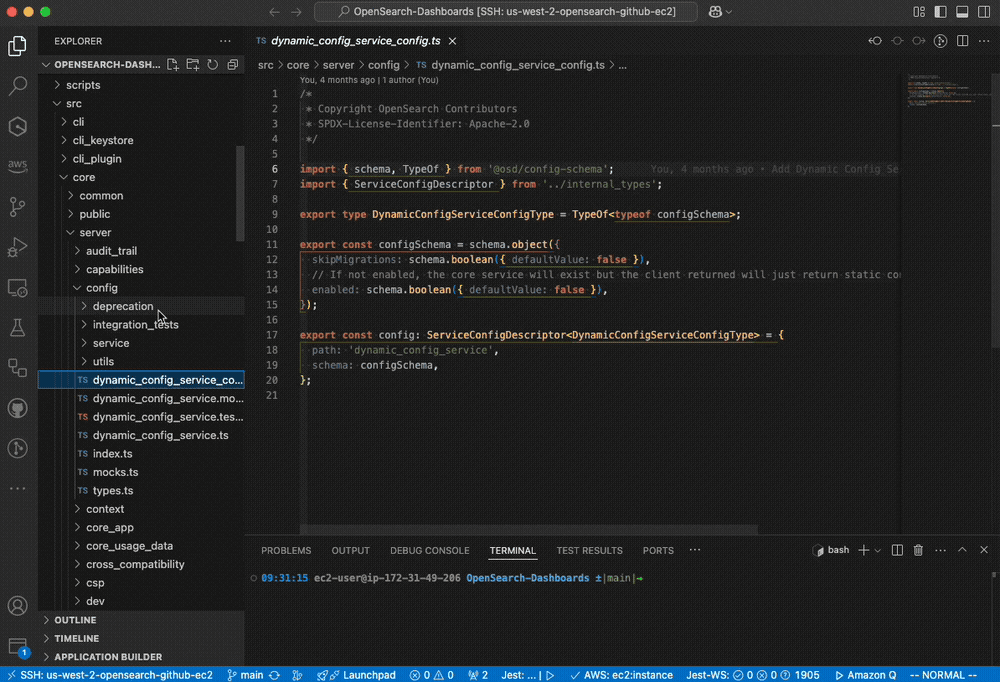Open editor more actions menu

coord(984,41)
